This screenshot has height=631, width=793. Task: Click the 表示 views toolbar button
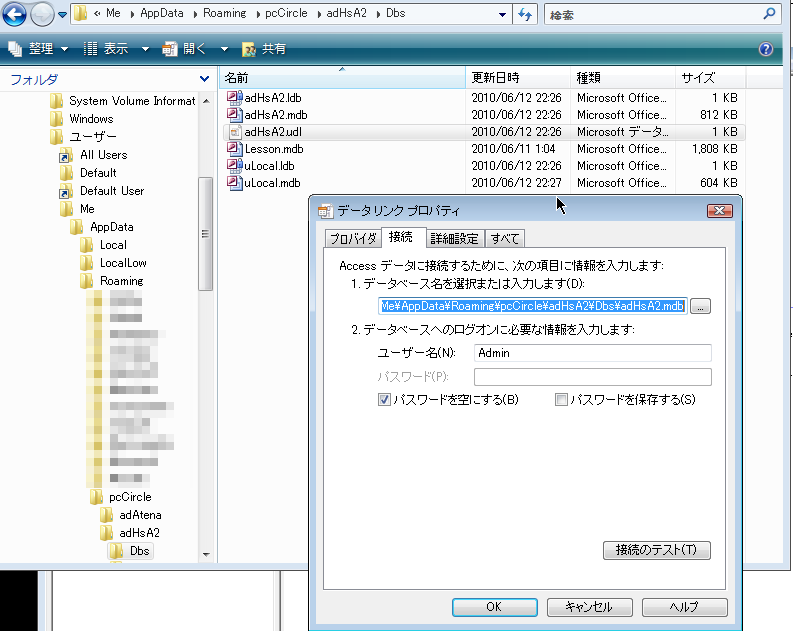[106, 49]
